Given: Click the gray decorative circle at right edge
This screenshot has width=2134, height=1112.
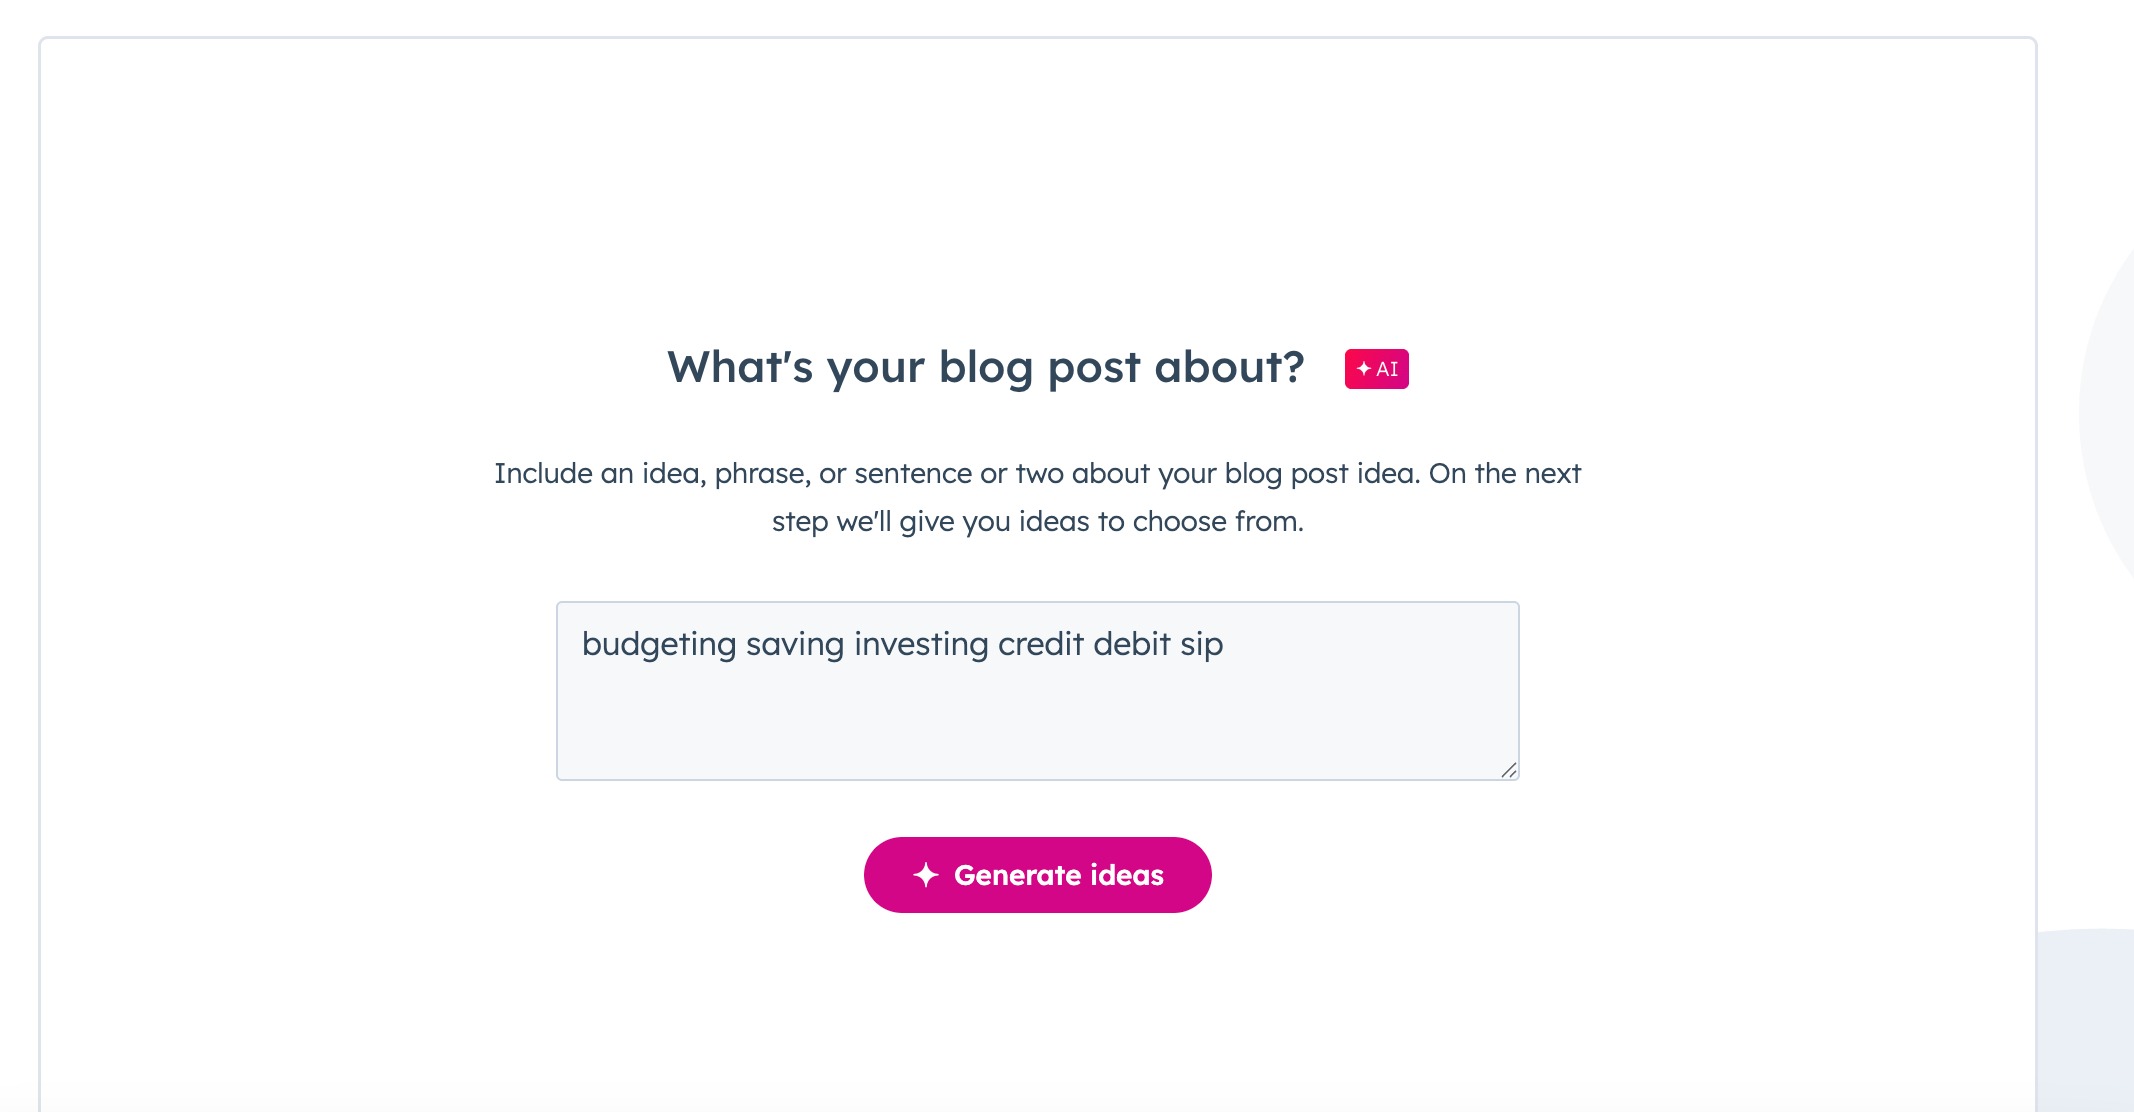Looking at the screenshot, I should (x=2108, y=410).
